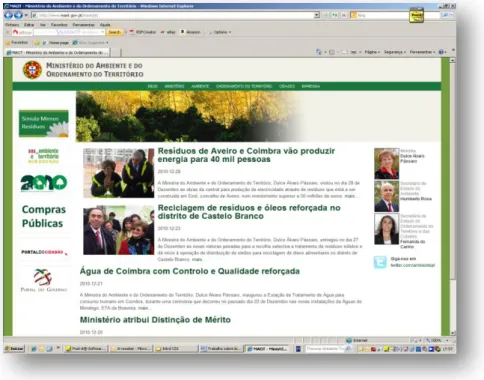
Task: Open the Ajuda menu
Action: click(x=105, y=25)
